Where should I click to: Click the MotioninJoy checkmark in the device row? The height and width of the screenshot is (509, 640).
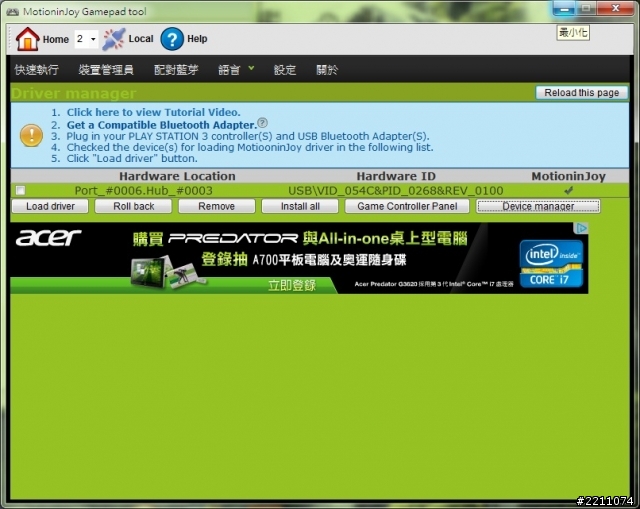[x=568, y=190]
